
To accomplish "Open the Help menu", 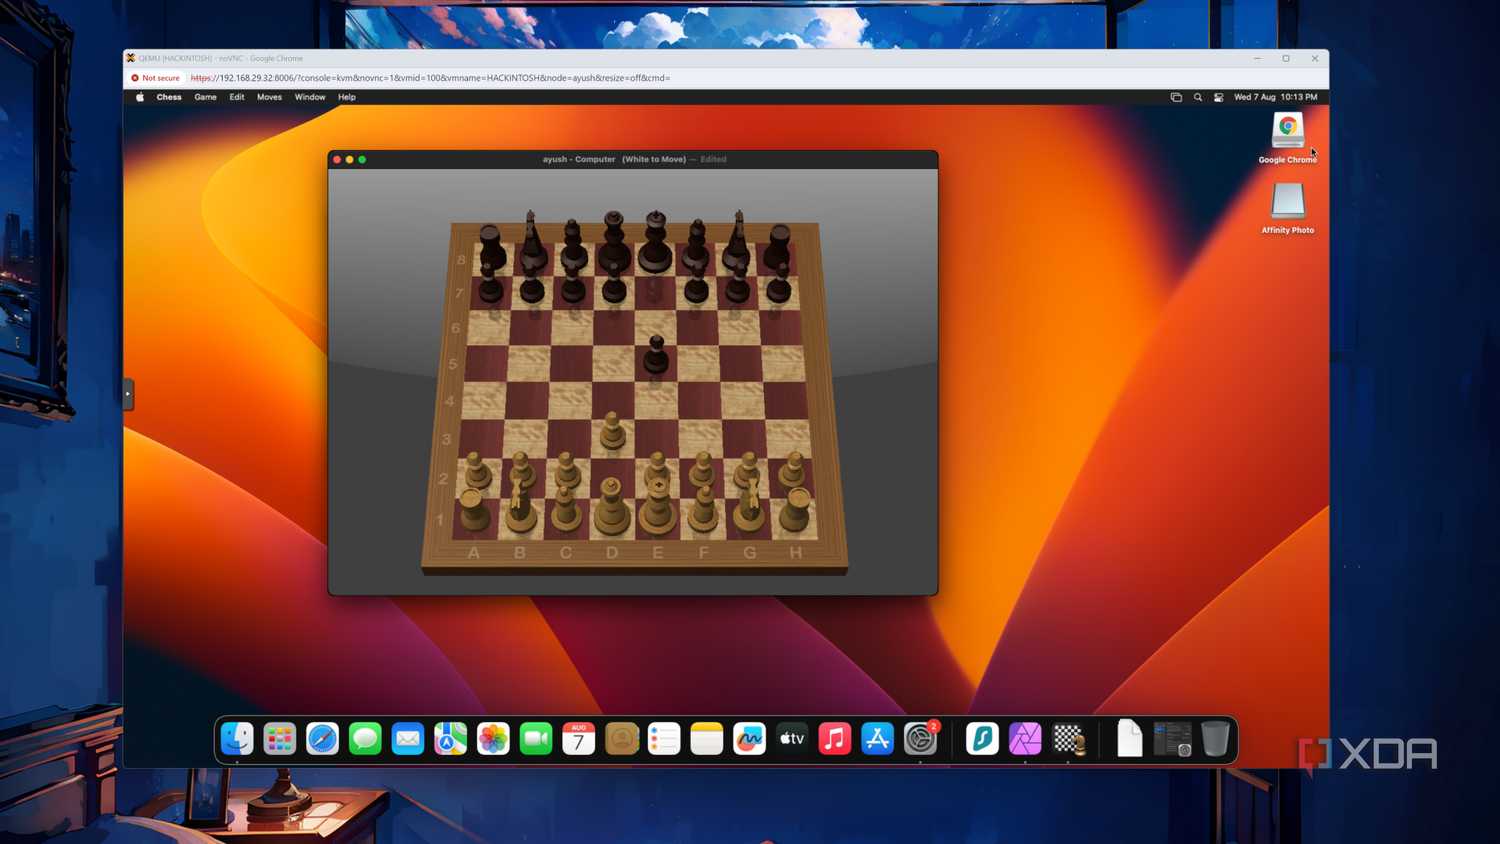I will point(347,97).
